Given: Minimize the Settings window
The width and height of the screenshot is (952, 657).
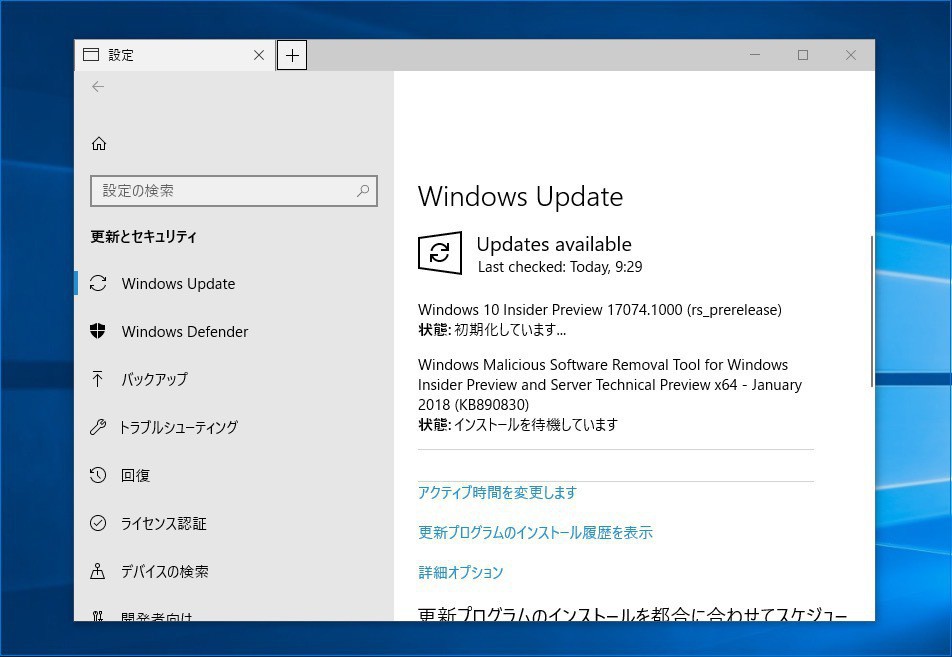Looking at the screenshot, I should [755, 55].
